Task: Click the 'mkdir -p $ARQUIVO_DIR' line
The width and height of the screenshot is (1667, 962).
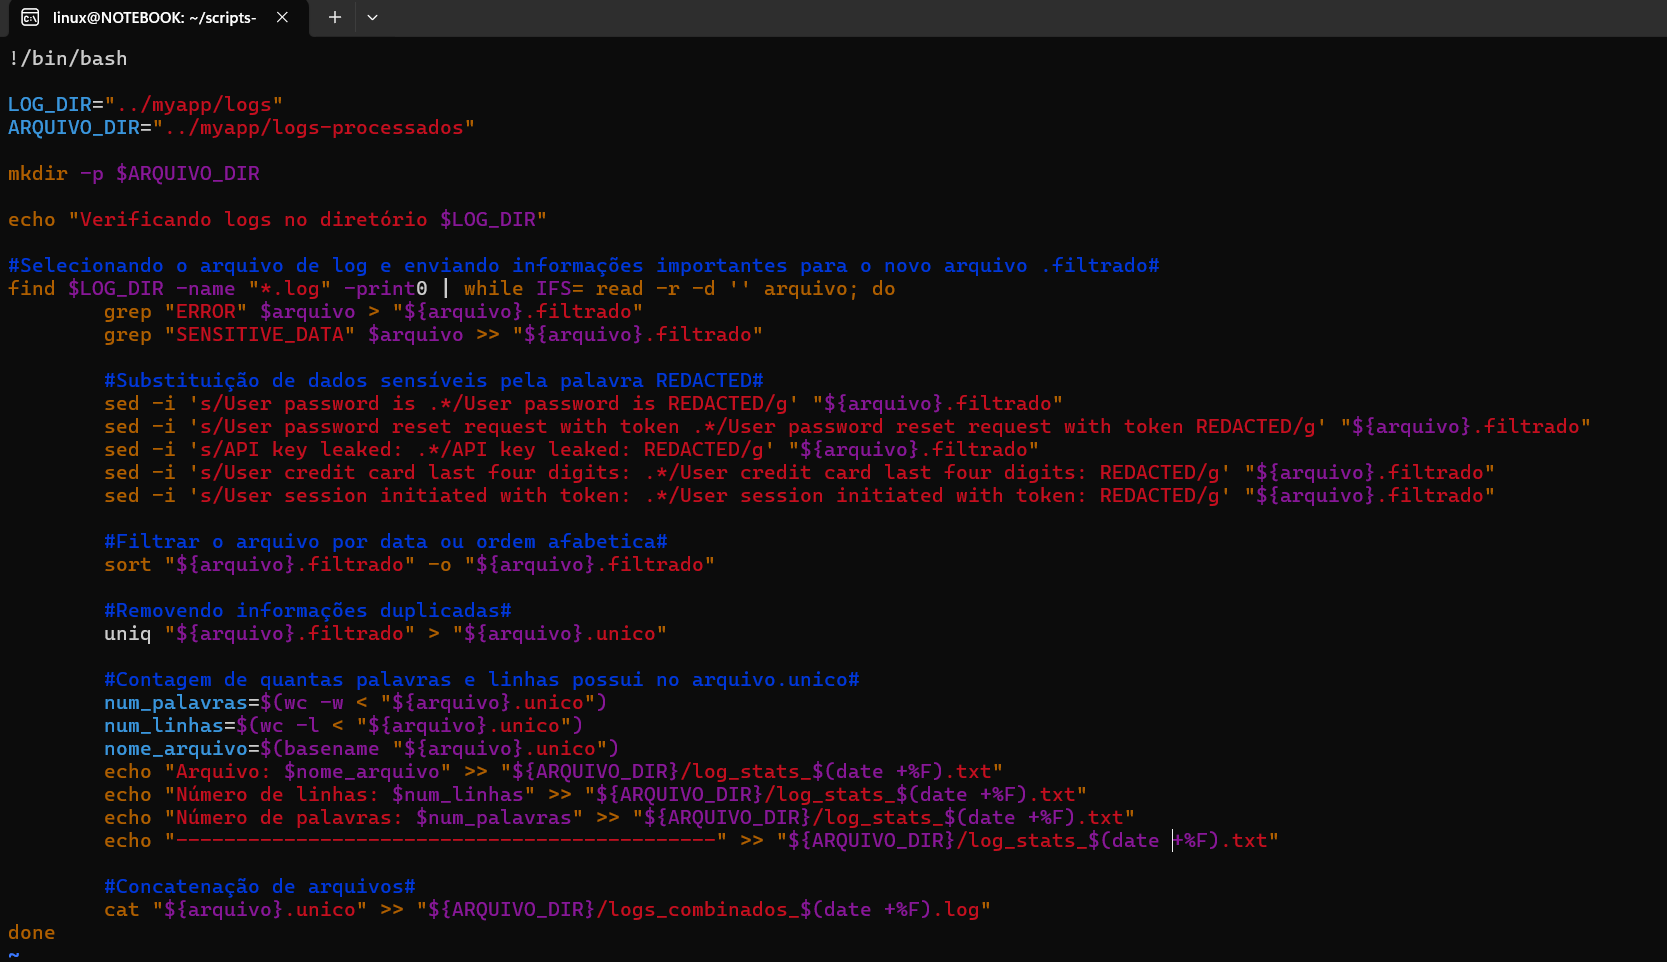Action: pos(134,173)
